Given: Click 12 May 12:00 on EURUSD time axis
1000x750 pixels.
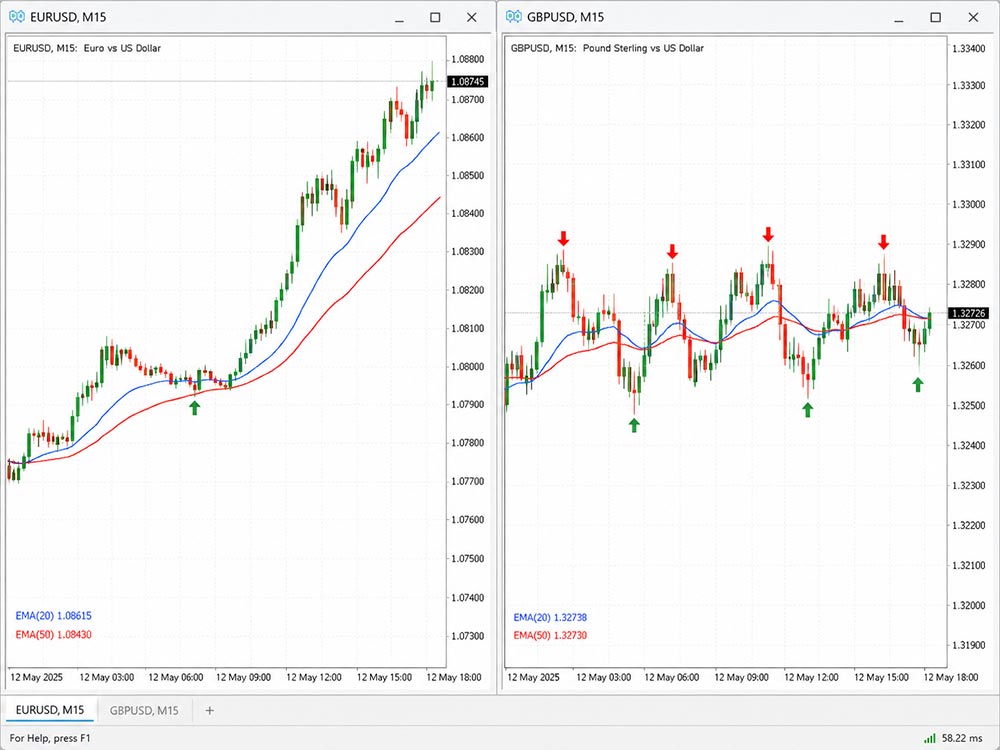Looking at the screenshot, I should (314, 677).
